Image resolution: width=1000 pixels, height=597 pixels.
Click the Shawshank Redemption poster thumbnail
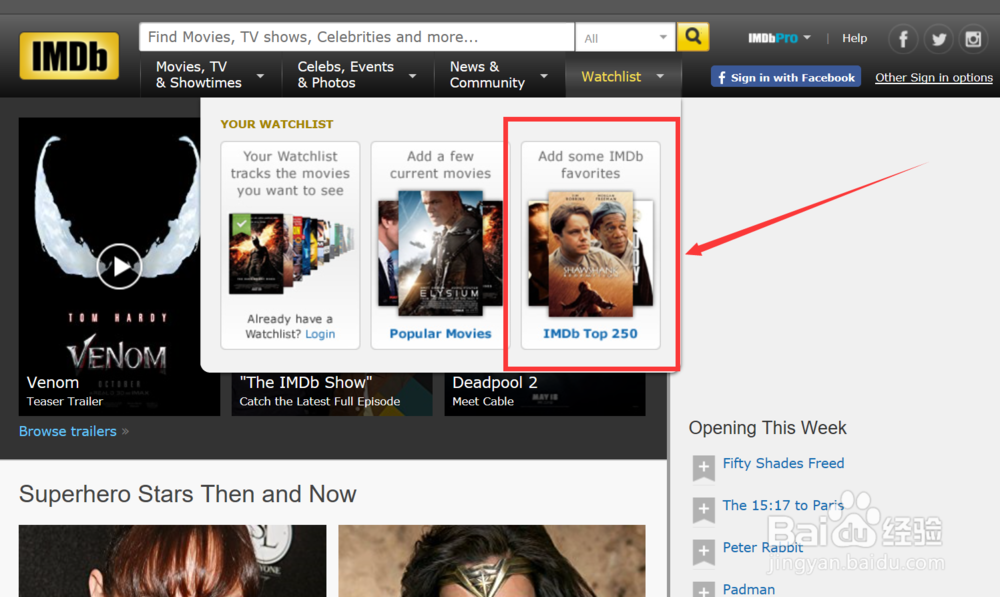click(x=591, y=254)
